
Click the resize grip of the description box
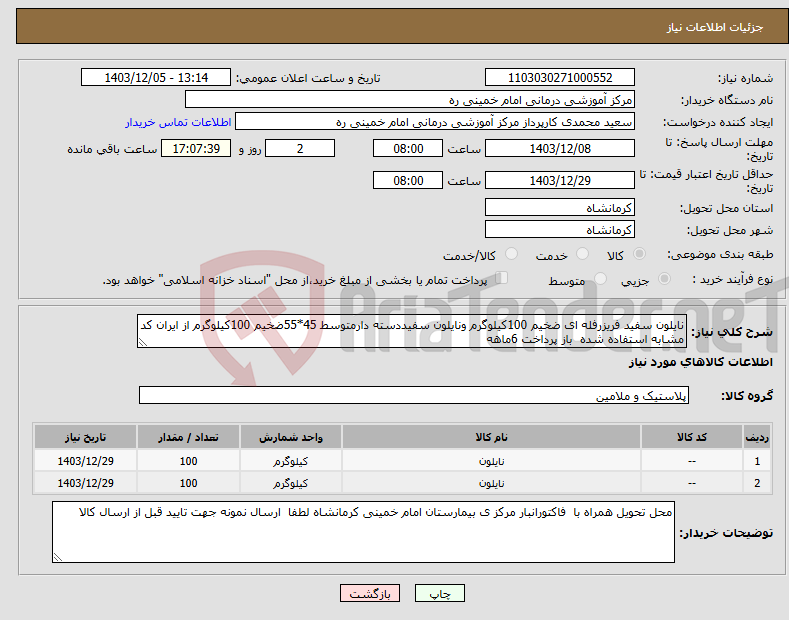click(143, 342)
